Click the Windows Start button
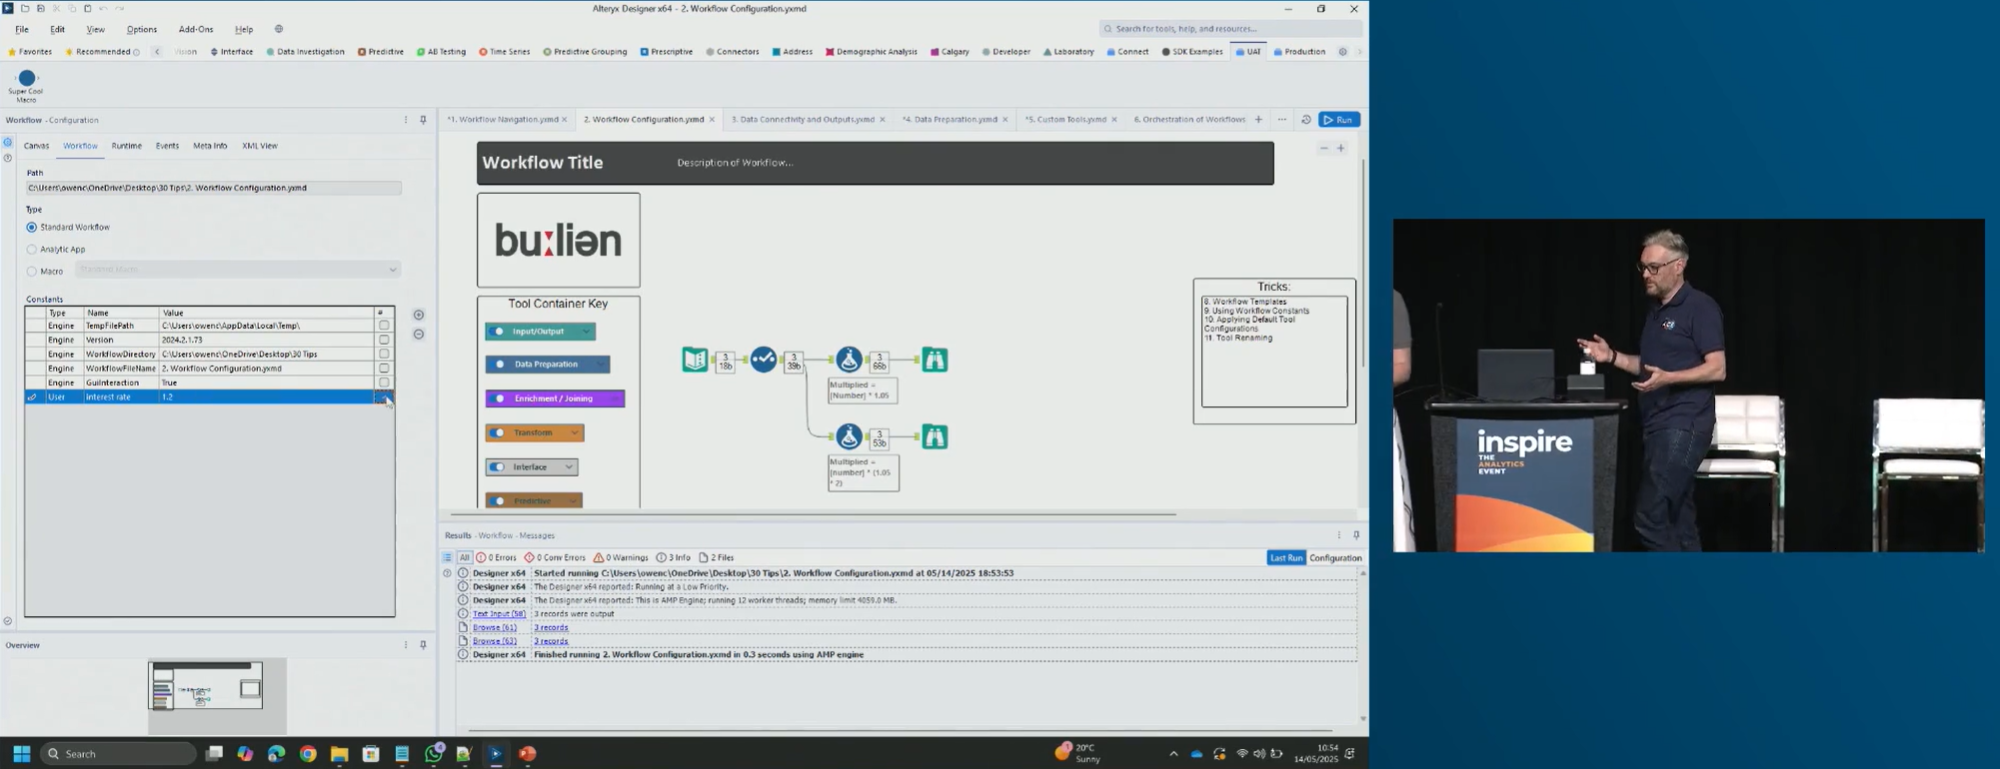Viewport: 2000px width, 769px height. tap(21, 753)
